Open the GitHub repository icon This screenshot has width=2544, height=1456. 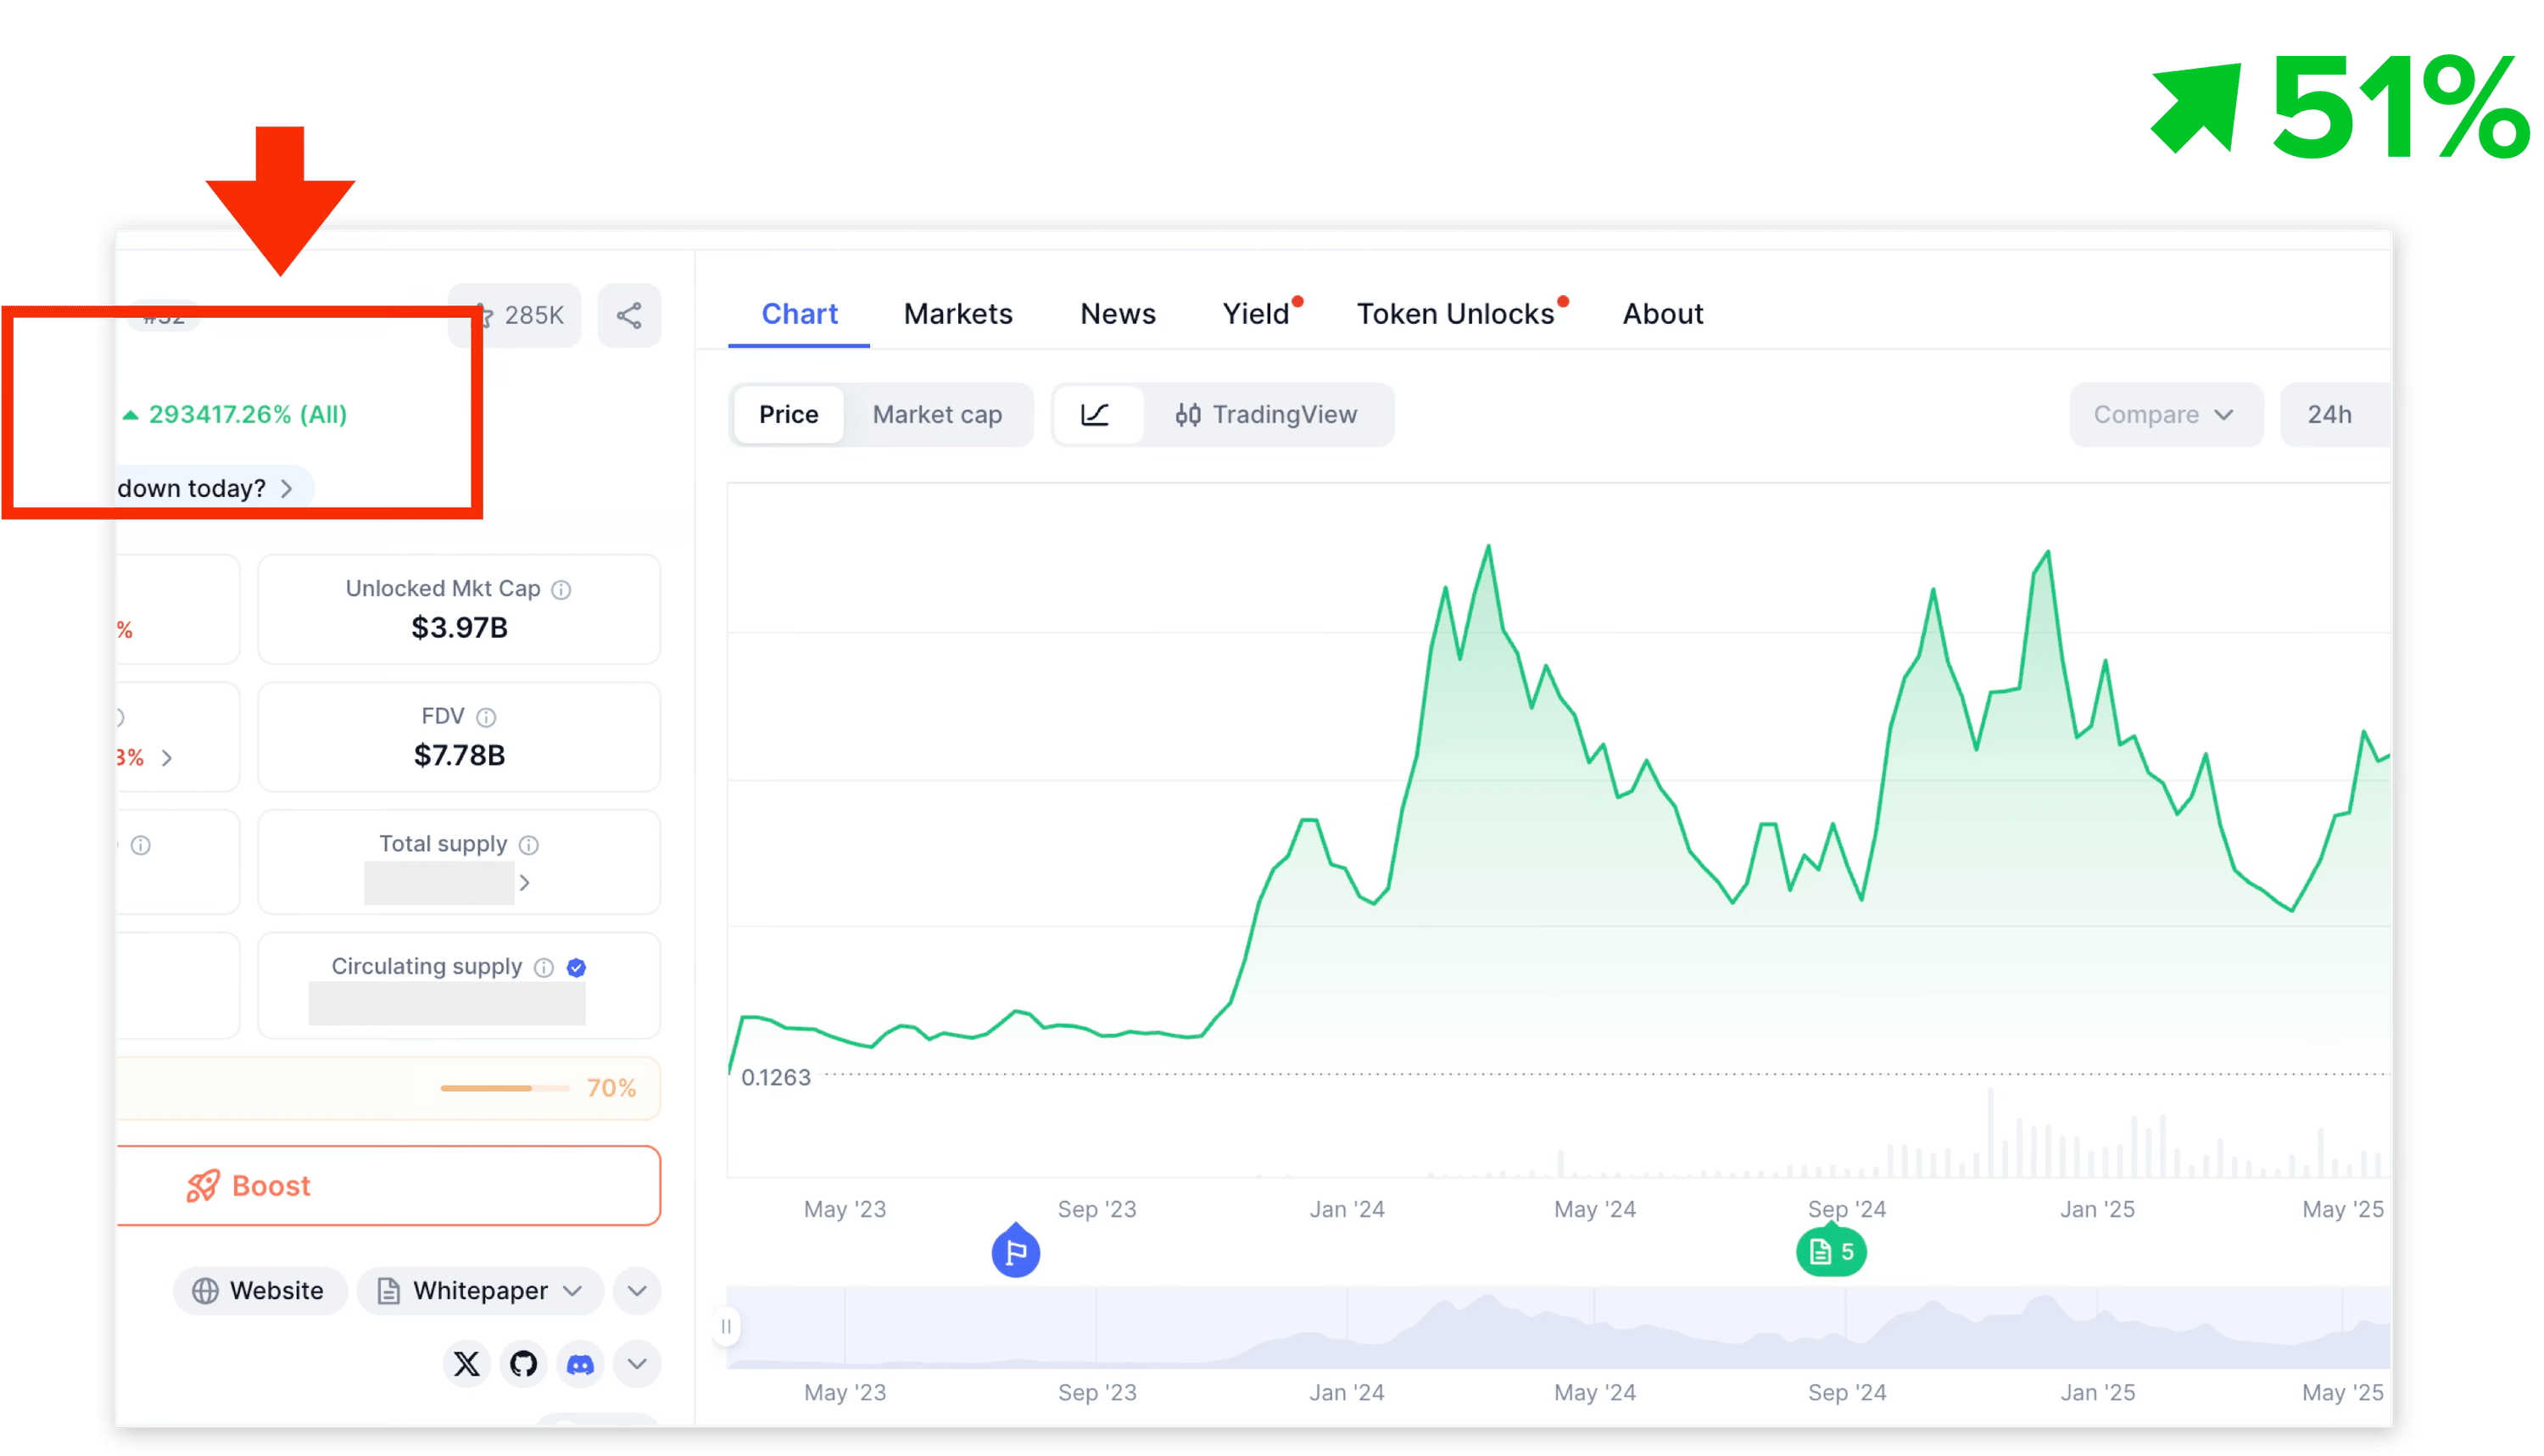(523, 1364)
